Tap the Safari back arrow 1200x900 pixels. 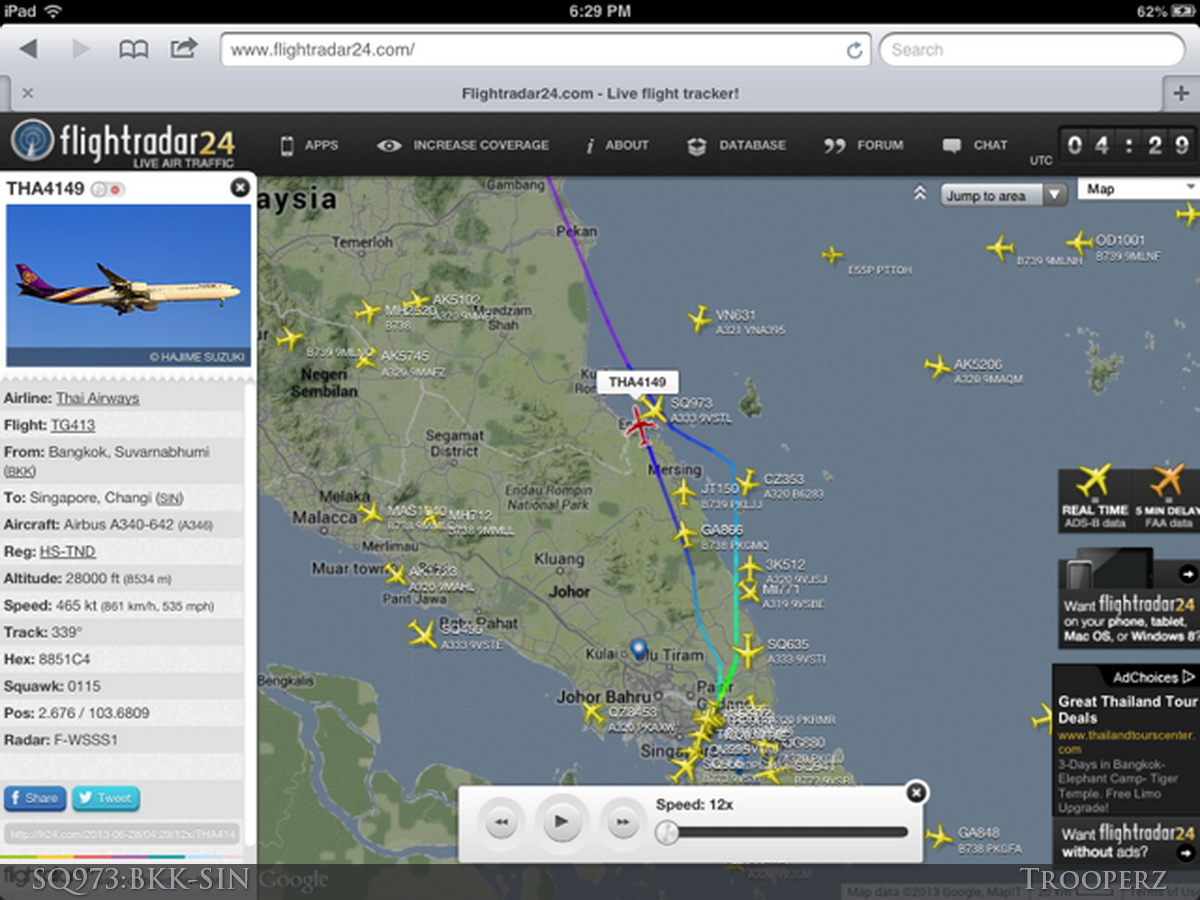coord(29,49)
